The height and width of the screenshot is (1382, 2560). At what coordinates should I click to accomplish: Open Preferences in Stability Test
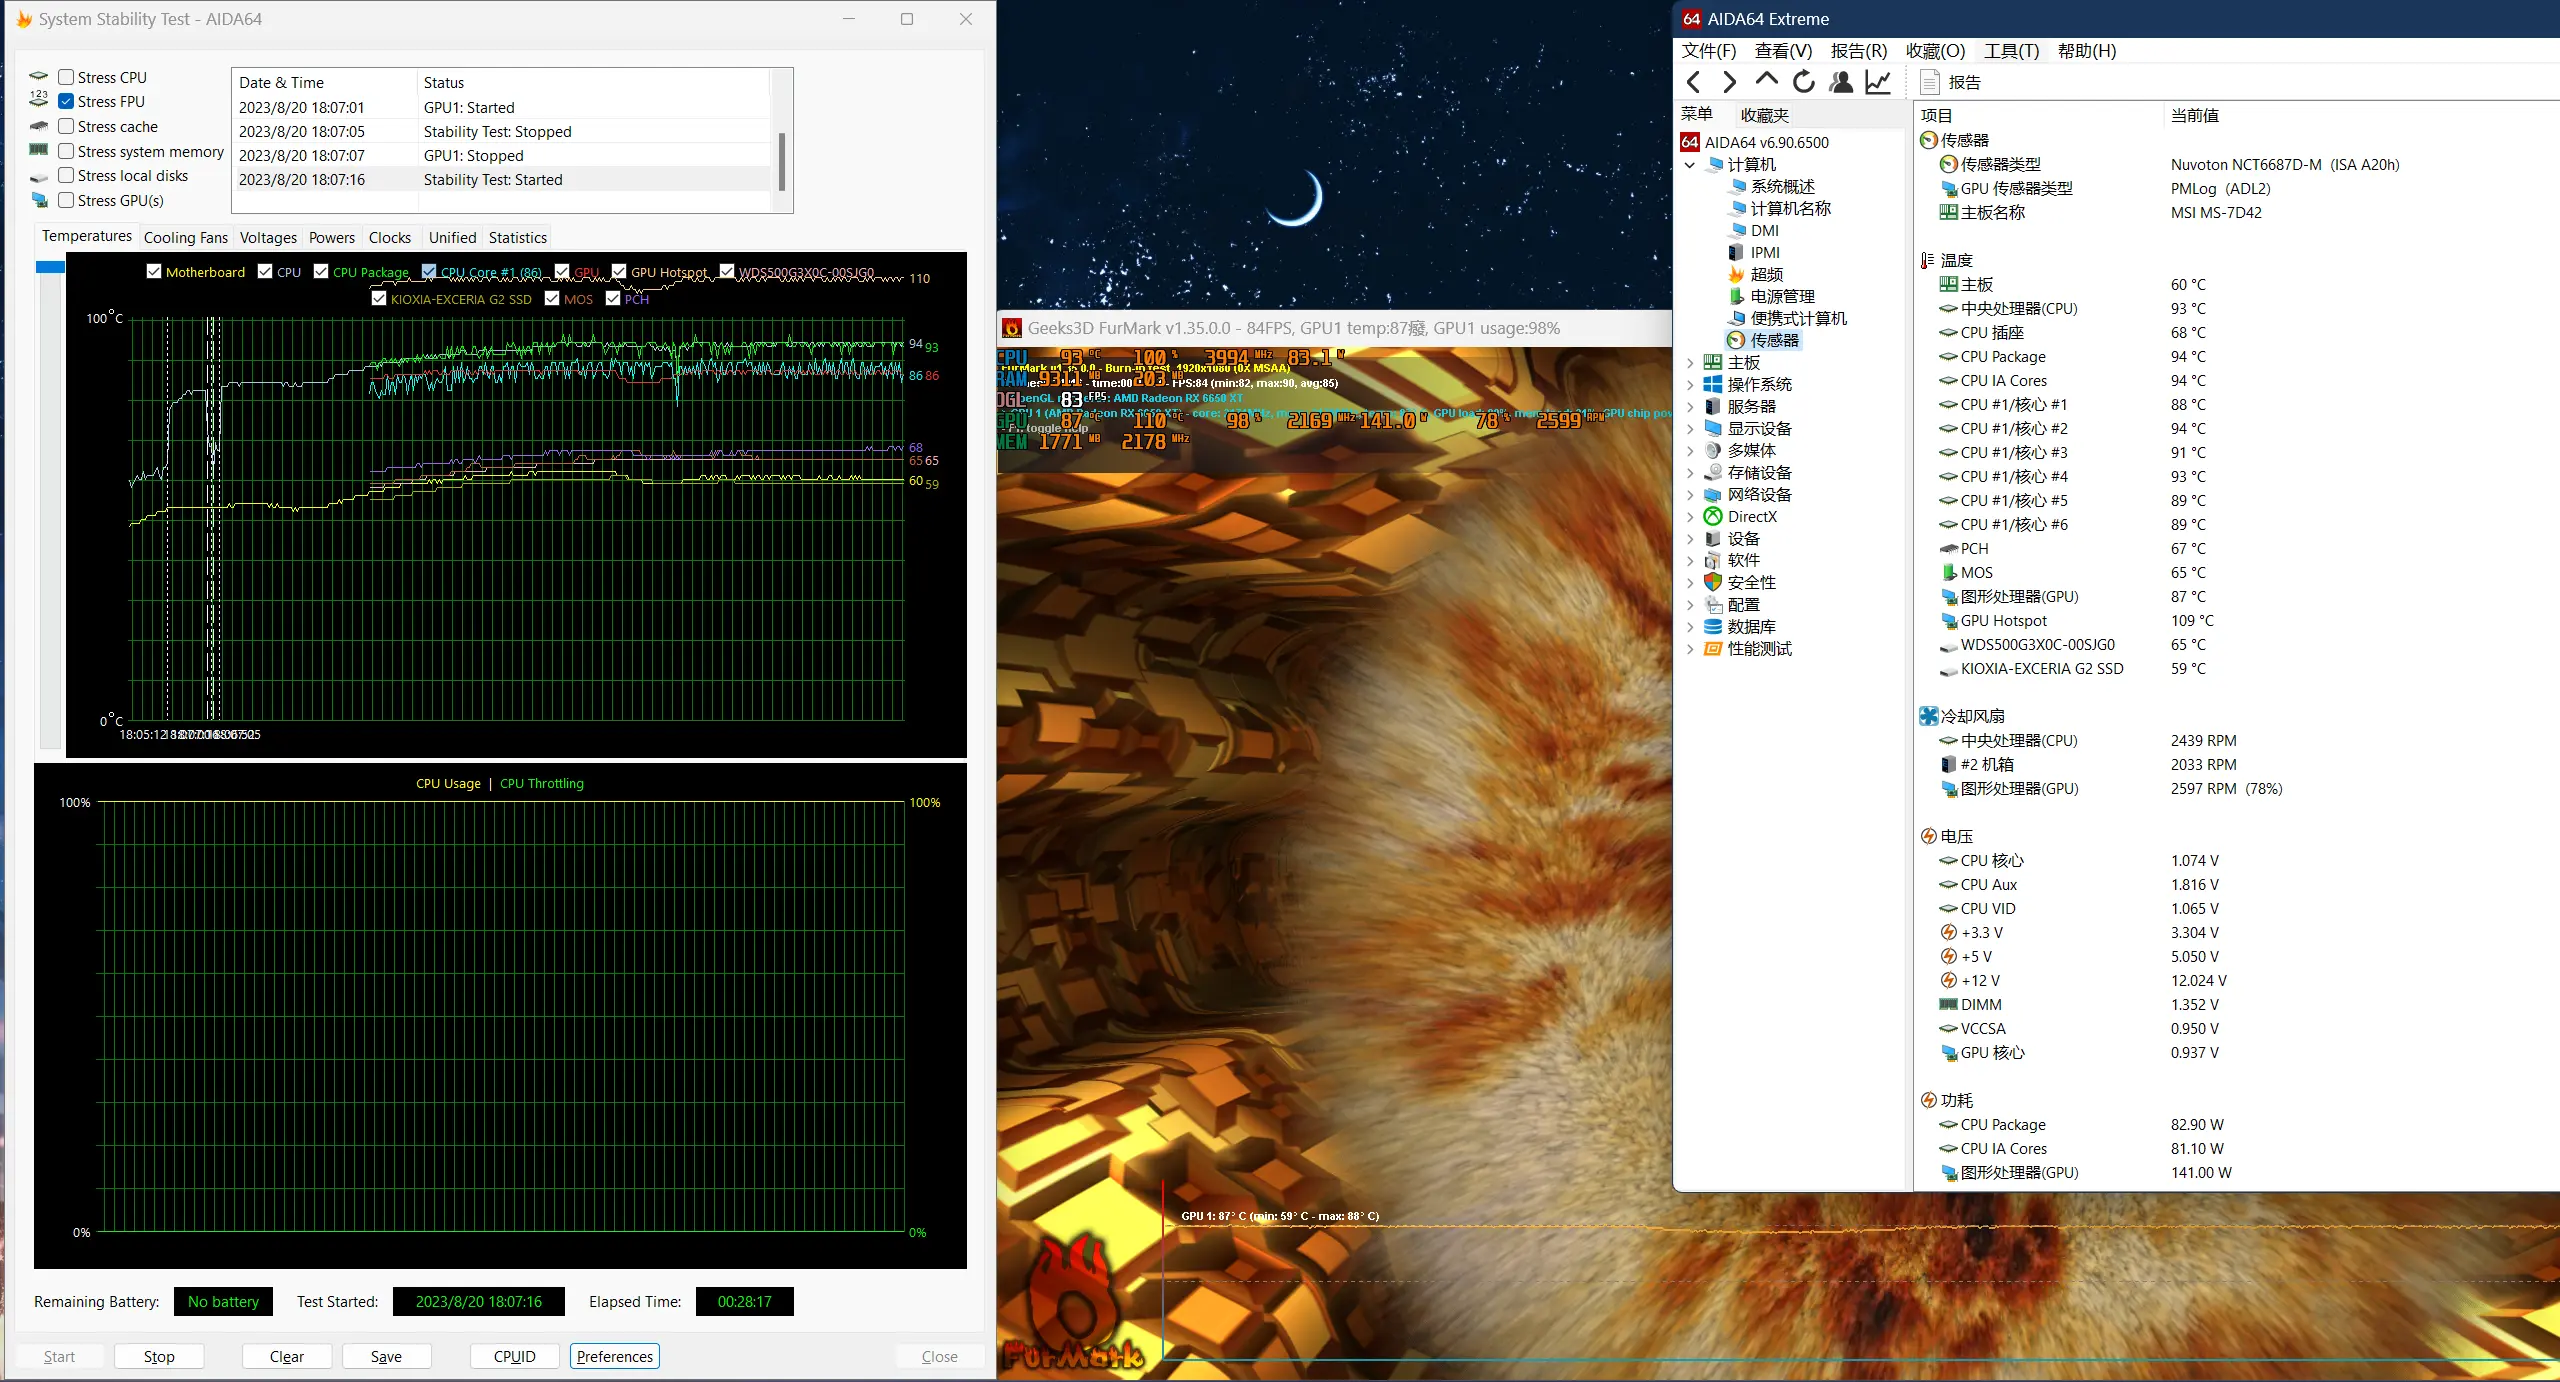[x=614, y=1356]
